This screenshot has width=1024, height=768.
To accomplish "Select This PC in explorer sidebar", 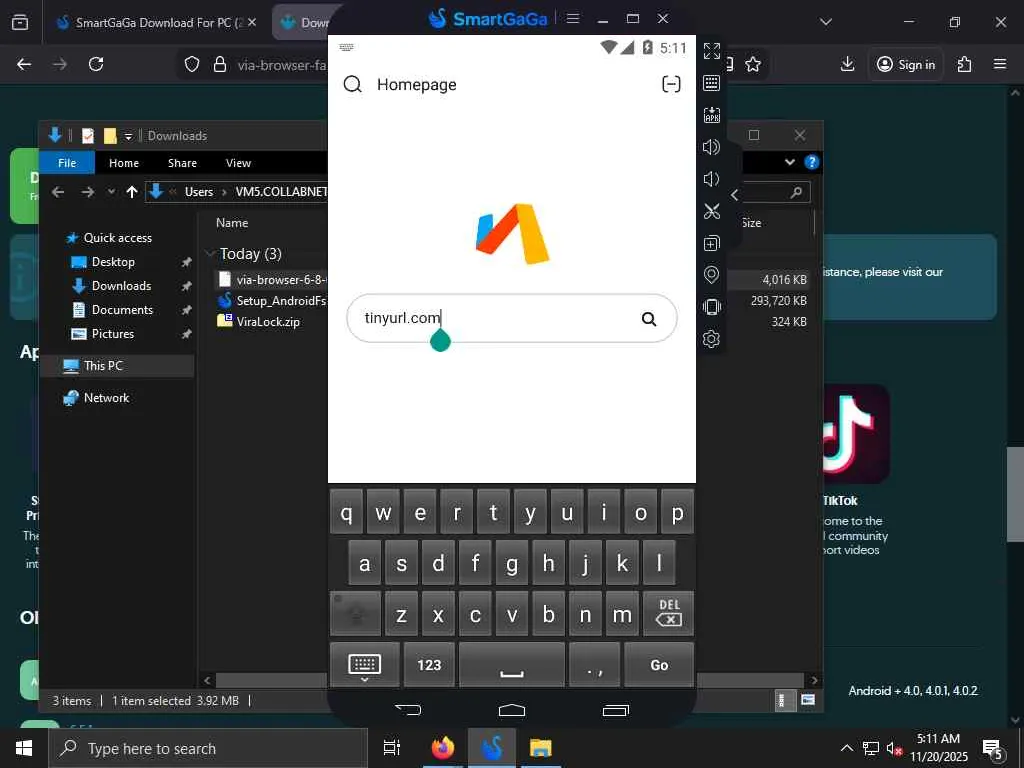I will (103, 366).
